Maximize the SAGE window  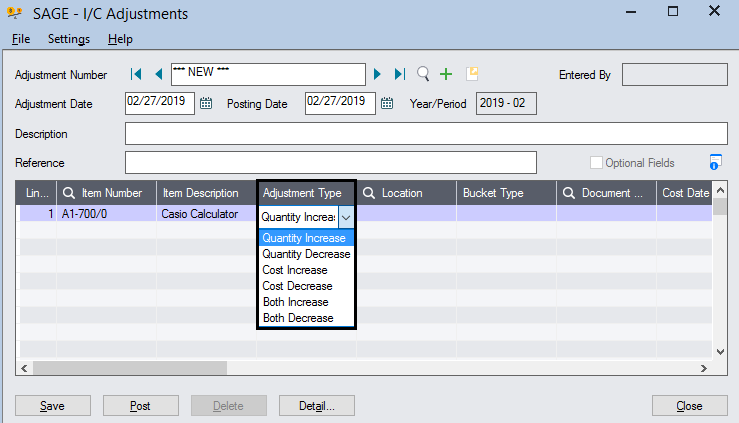673,11
